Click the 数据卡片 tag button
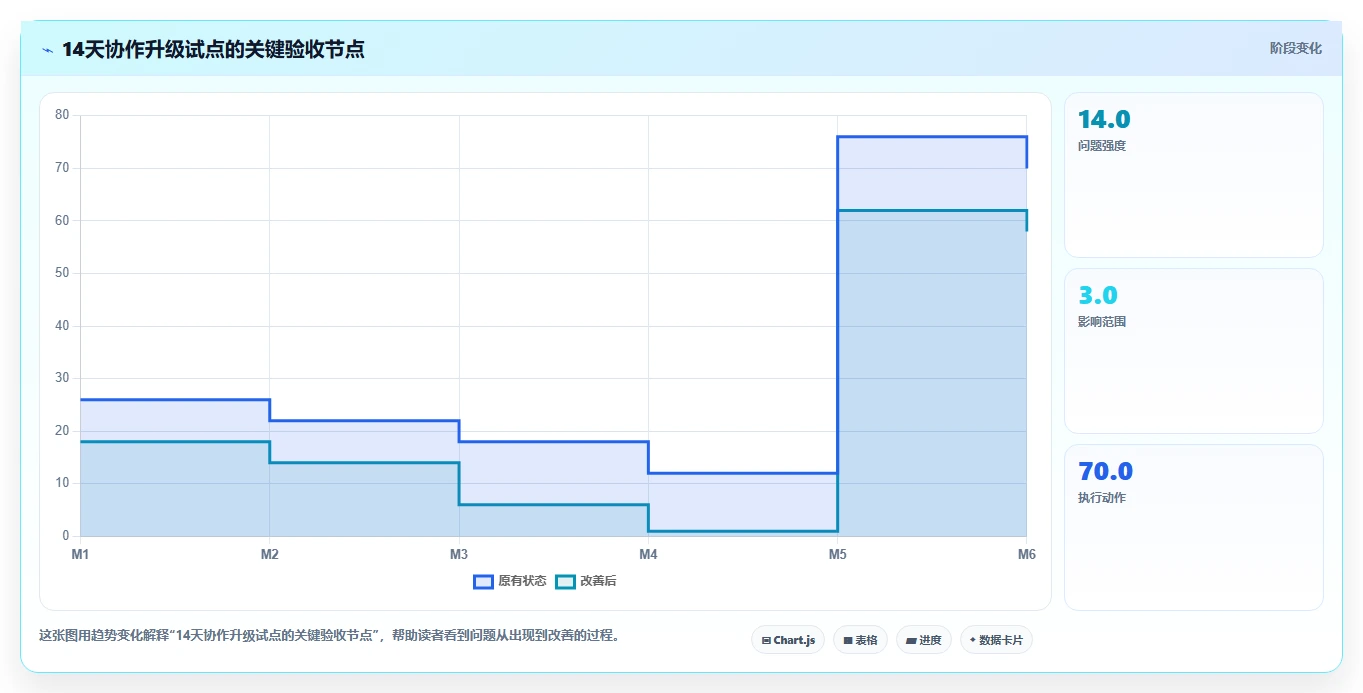1363x693 pixels. tap(996, 640)
